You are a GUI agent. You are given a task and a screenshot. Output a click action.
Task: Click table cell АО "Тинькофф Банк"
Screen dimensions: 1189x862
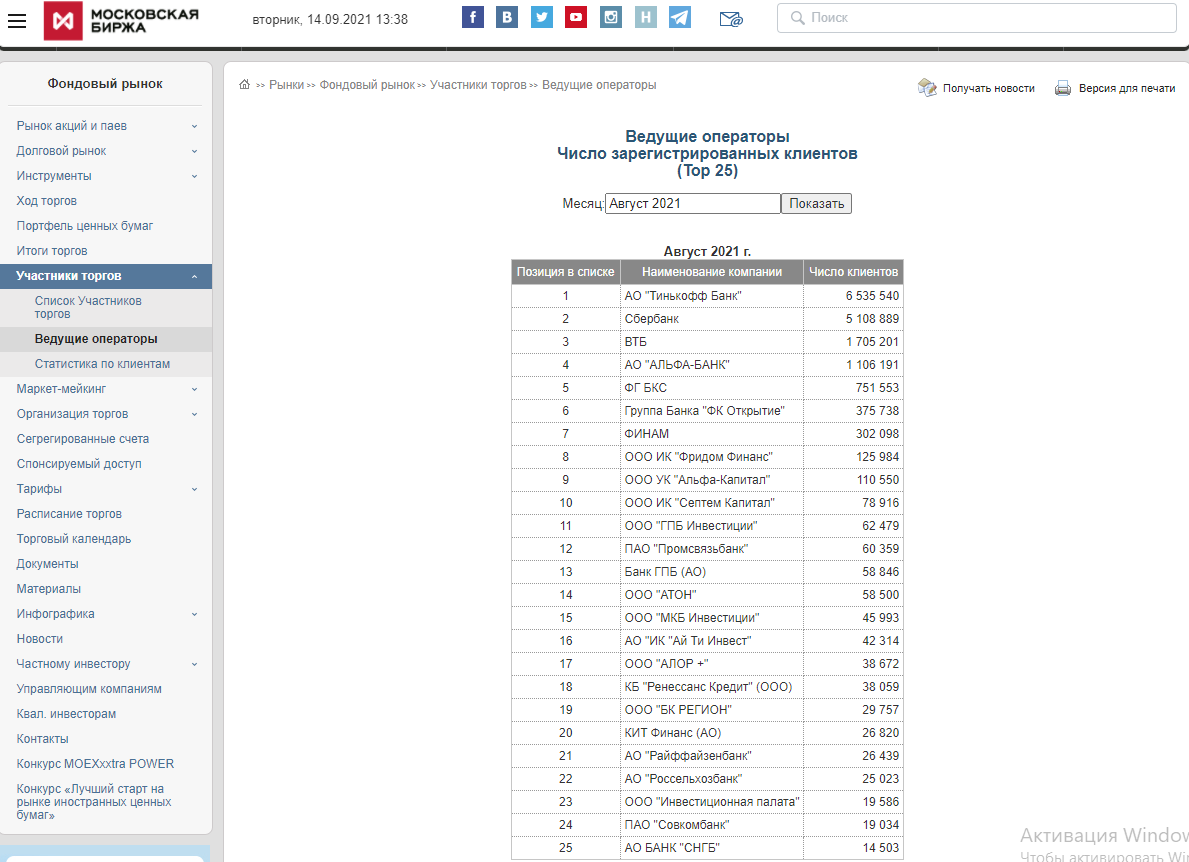pyautogui.click(x=711, y=296)
